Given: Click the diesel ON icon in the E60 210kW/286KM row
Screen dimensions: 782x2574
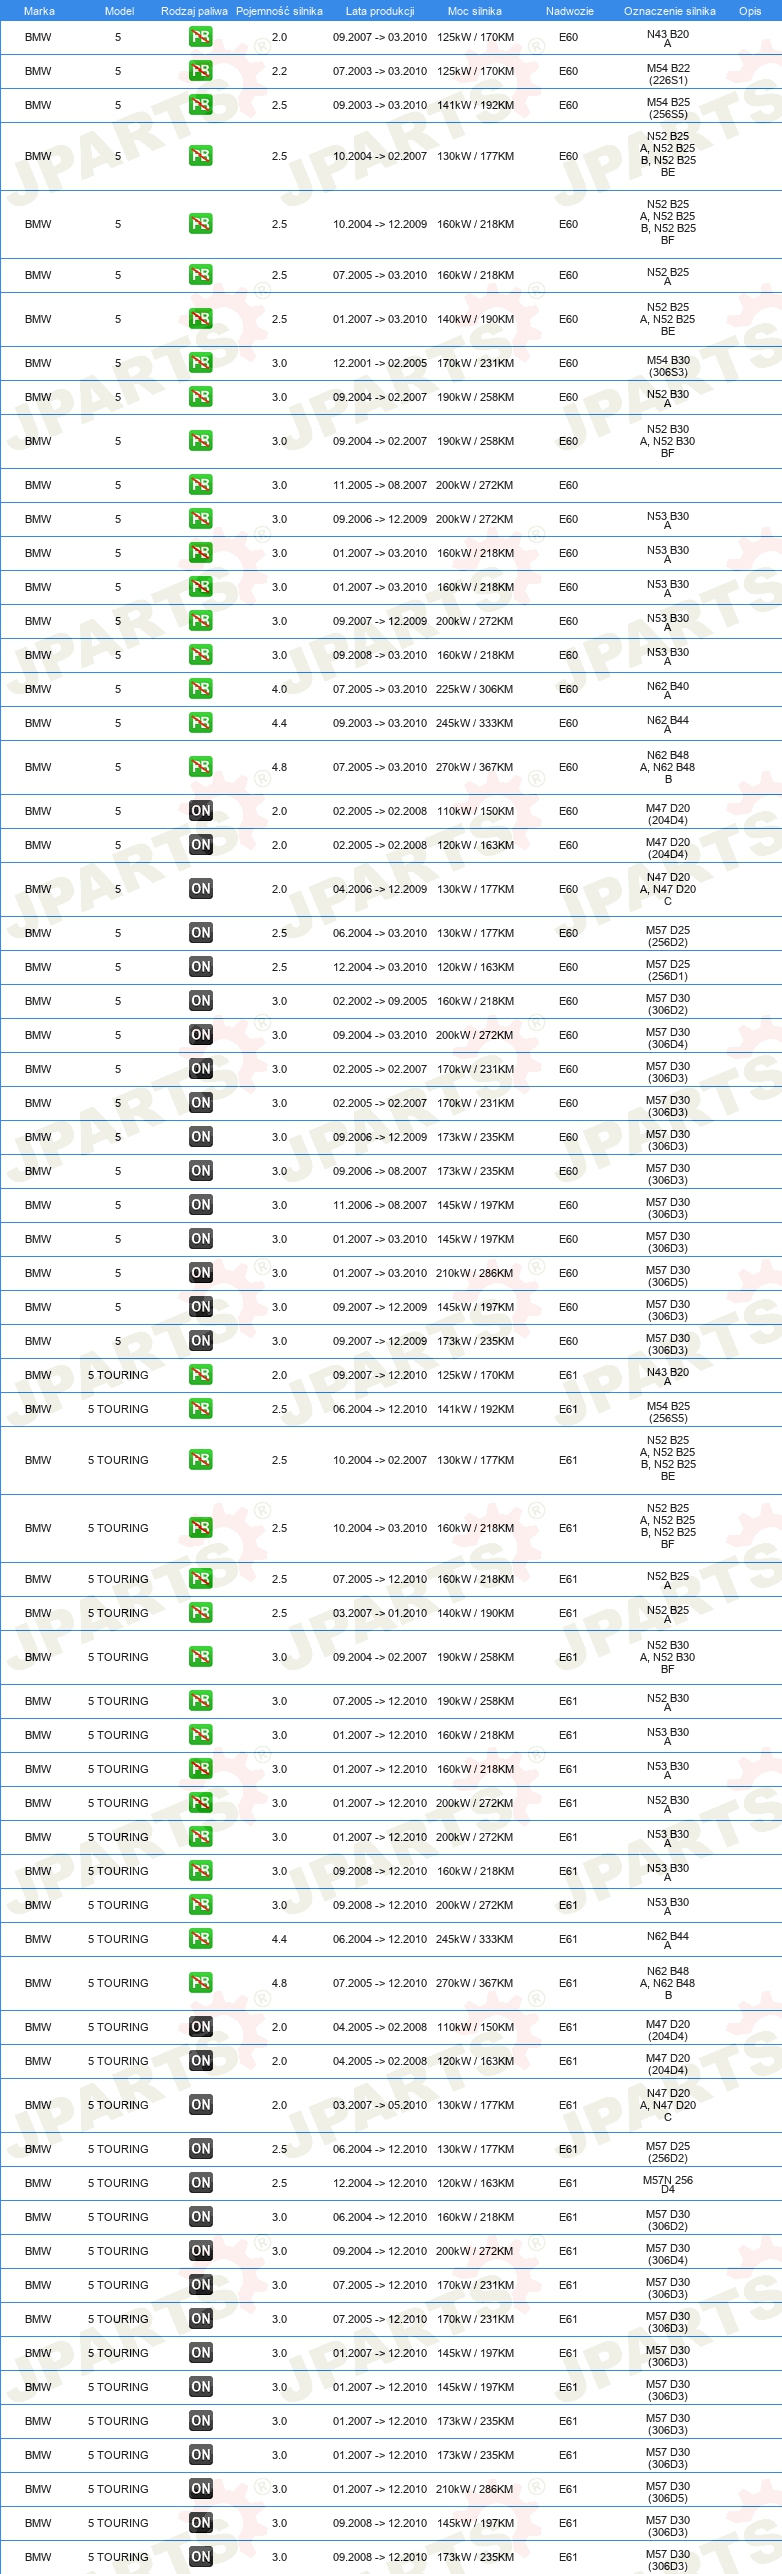Looking at the screenshot, I should tap(200, 1273).
